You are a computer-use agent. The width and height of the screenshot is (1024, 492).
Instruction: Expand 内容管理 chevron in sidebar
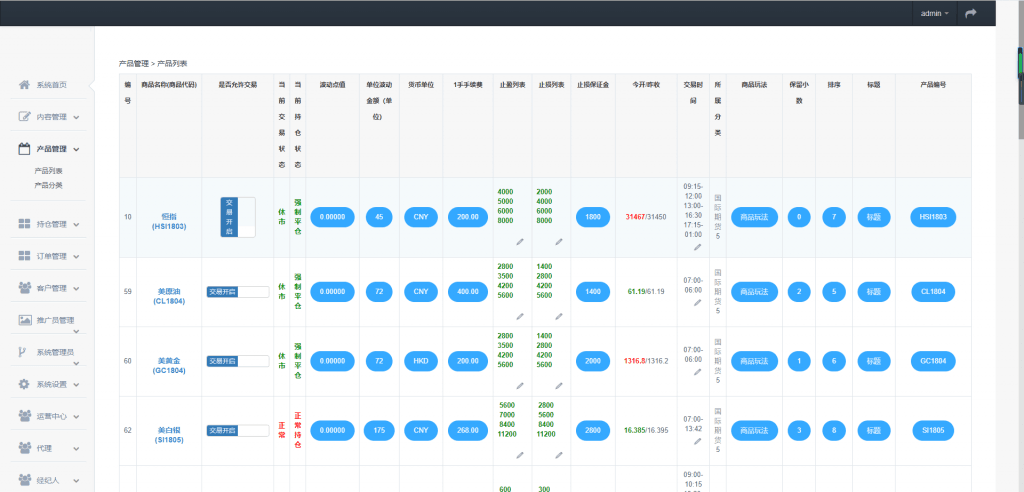pos(76,118)
